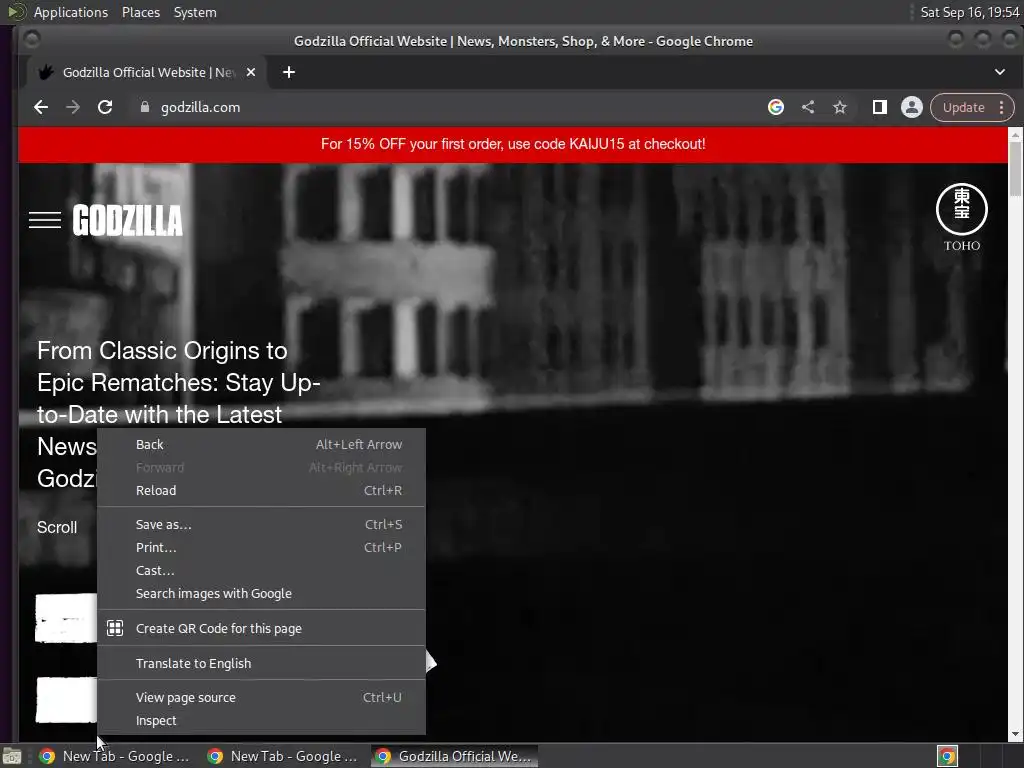The height and width of the screenshot is (768, 1024).
Task: Choose Reload in the context menu
Action: (x=261, y=490)
